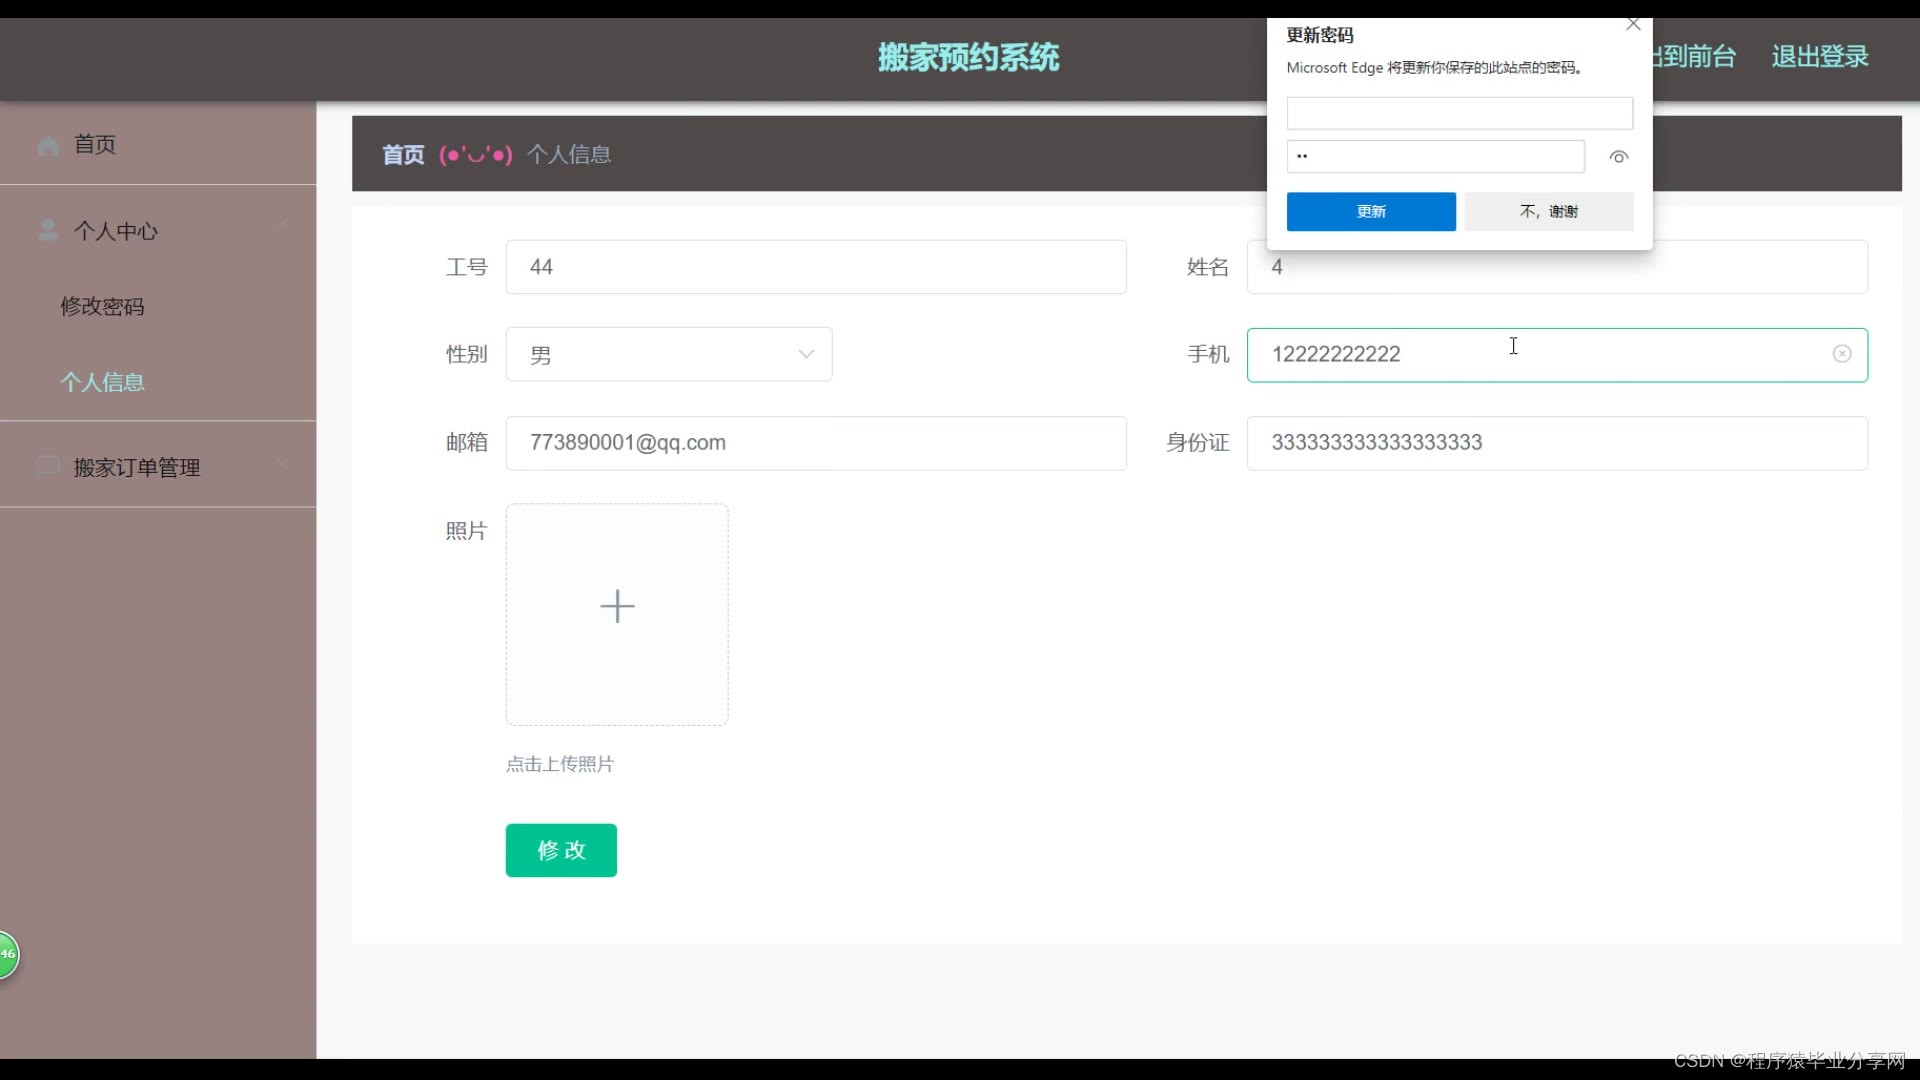
Task: Click the green floating badge at left edge
Action: pyautogui.click(x=8, y=954)
